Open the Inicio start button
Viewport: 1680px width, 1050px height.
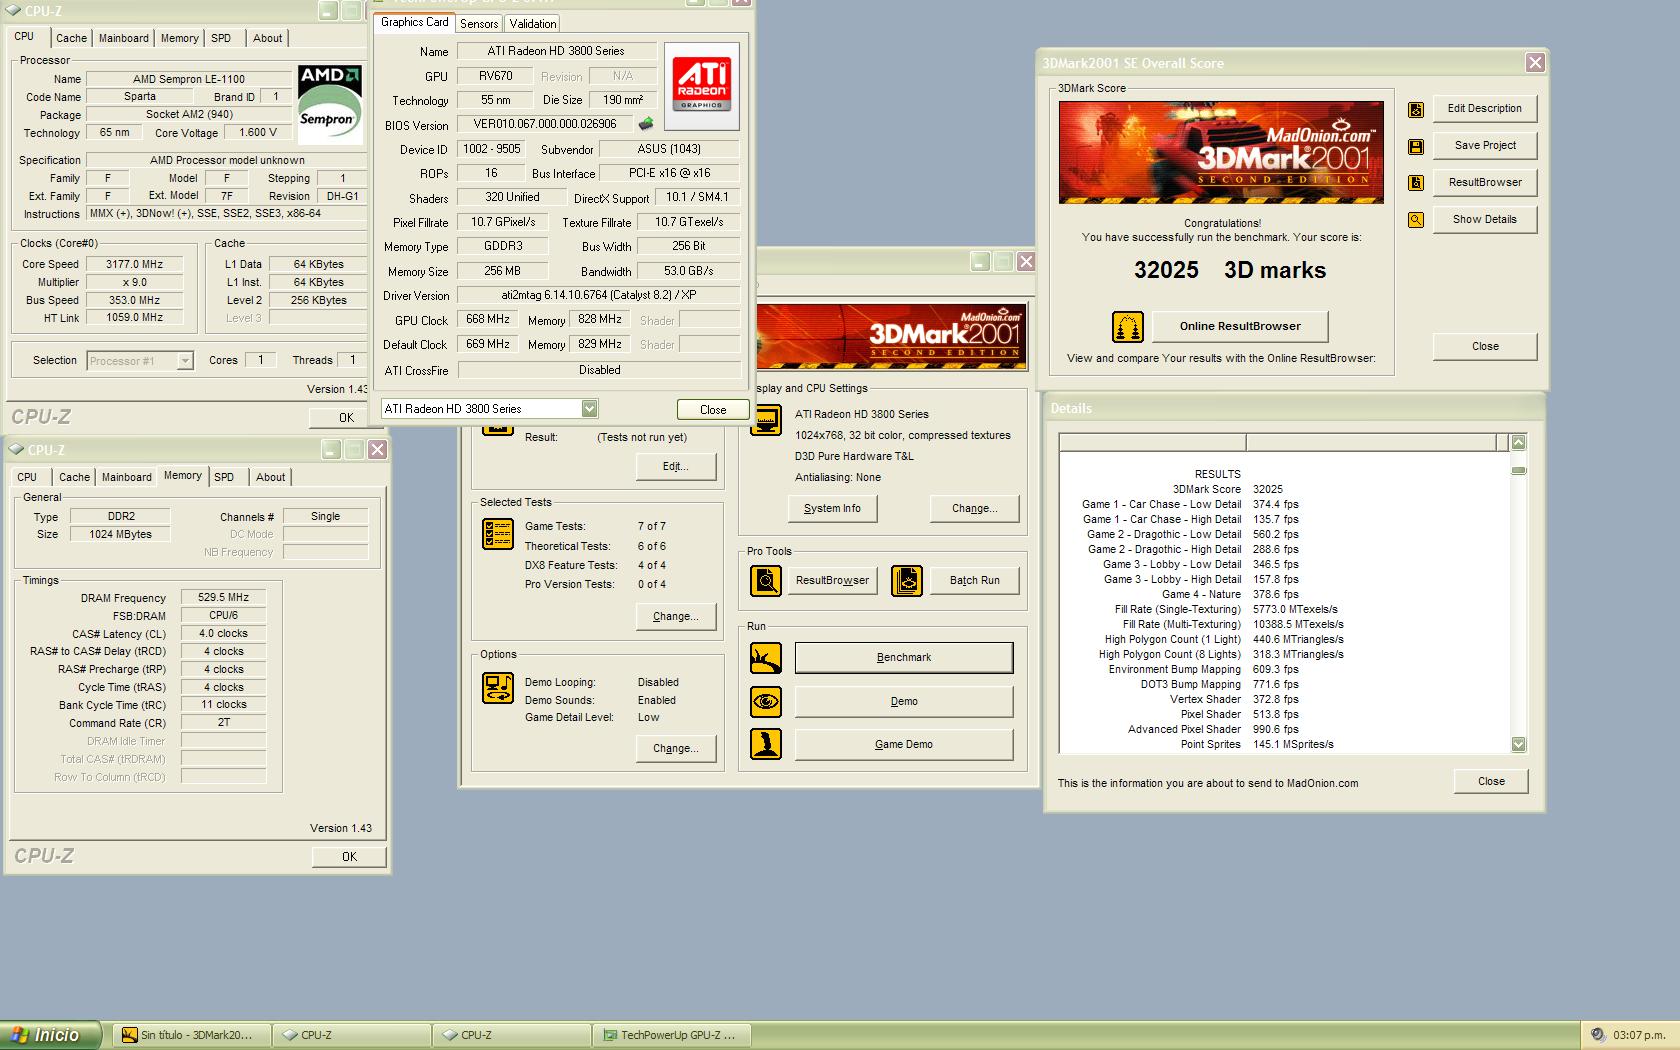[x=51, y=1035]
